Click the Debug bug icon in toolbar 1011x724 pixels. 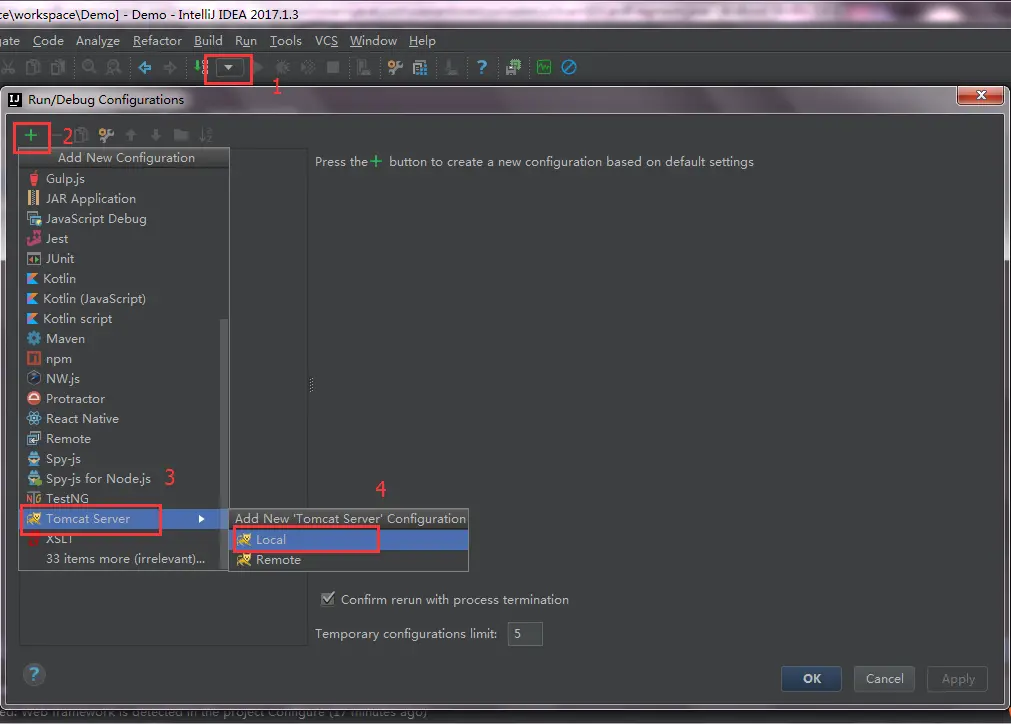tap(282, 67)
